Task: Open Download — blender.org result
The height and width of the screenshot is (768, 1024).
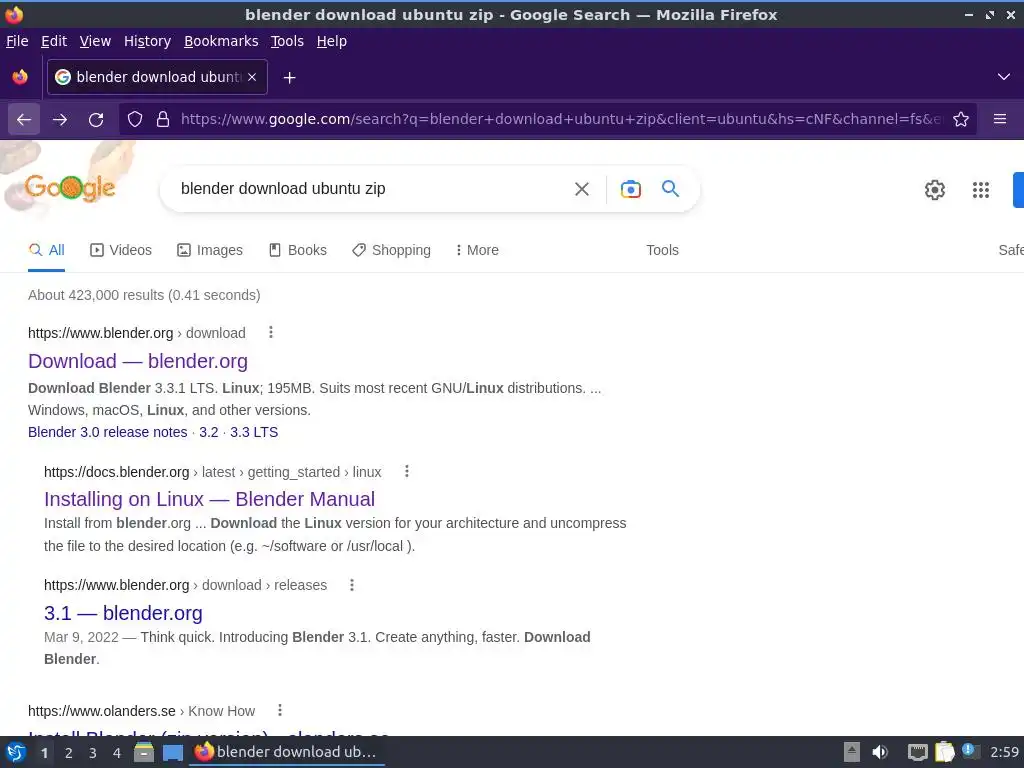Action: point(138,361)
